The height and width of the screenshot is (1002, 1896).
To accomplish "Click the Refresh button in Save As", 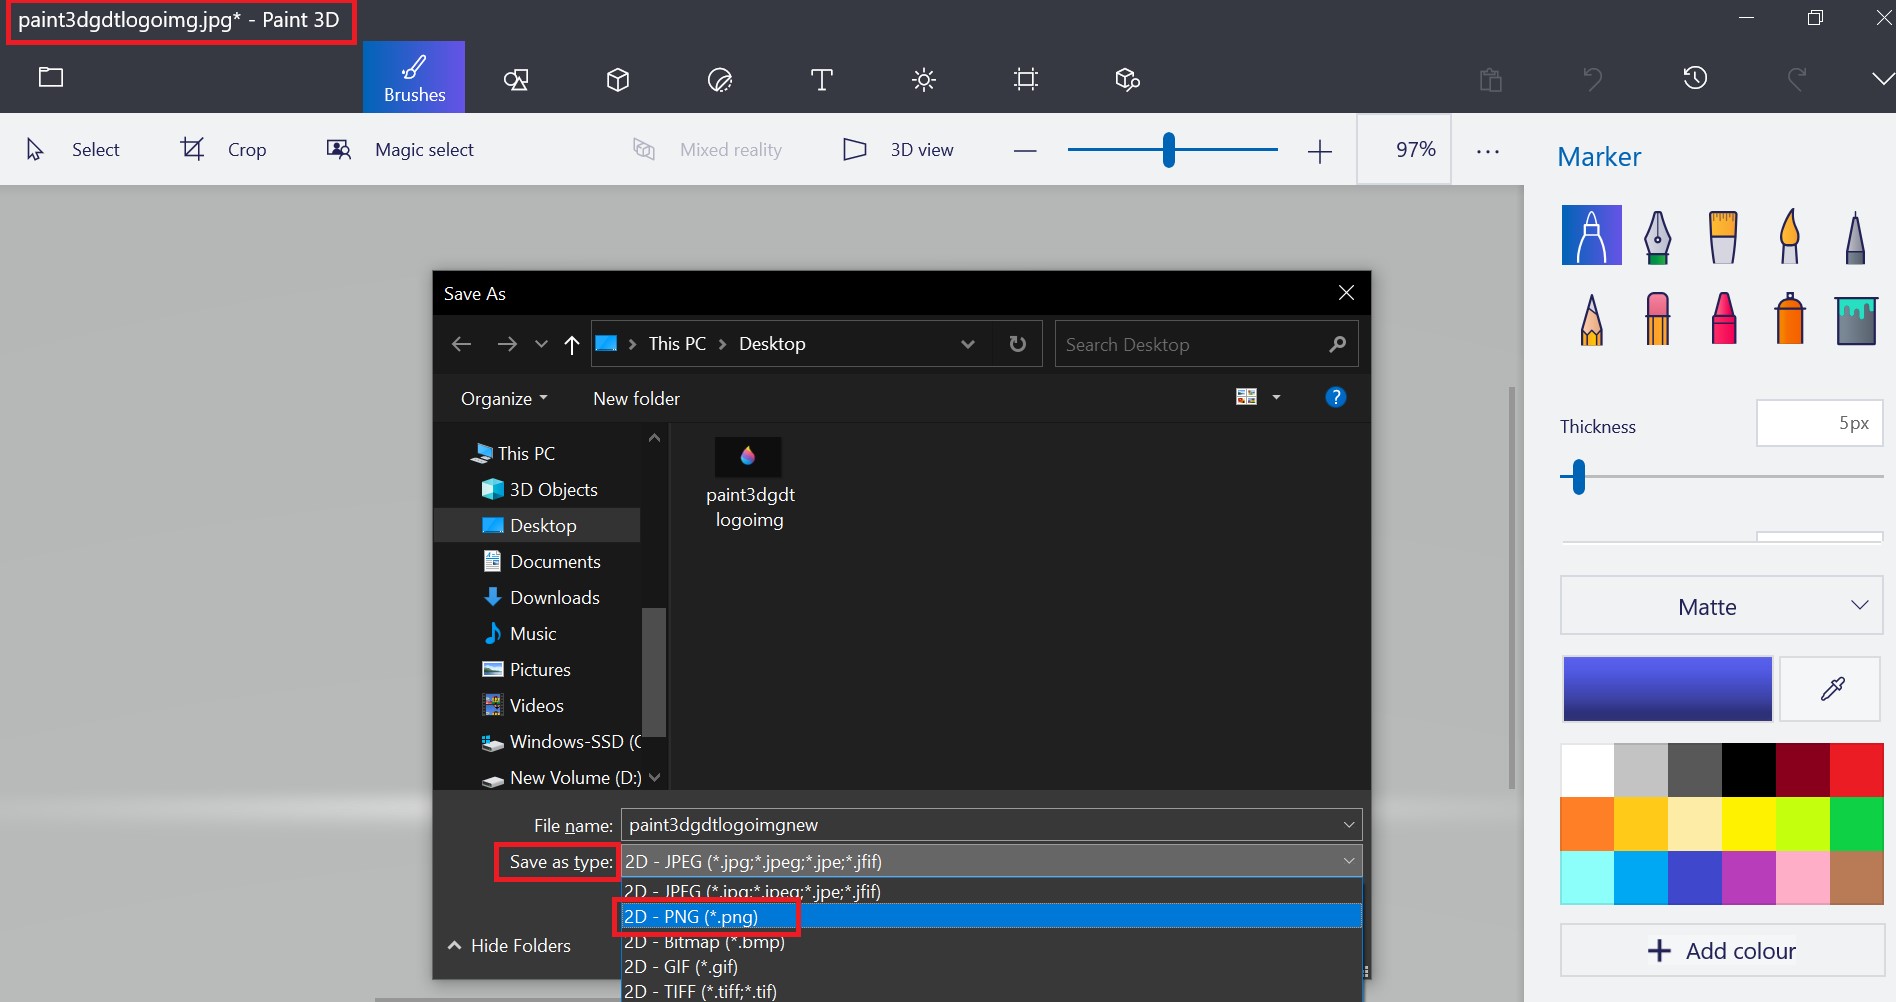I will point(1017,344).
